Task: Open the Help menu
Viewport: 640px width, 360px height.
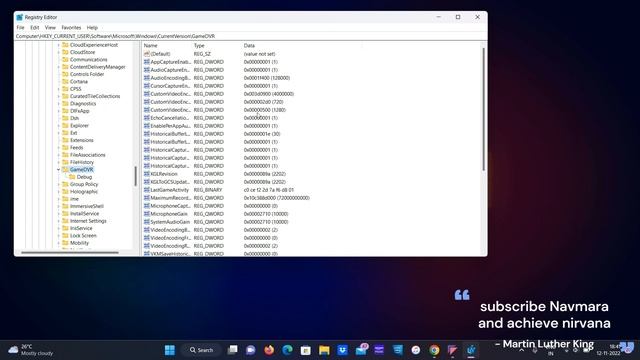Action: pyautogui.click(x=92, y=27)
